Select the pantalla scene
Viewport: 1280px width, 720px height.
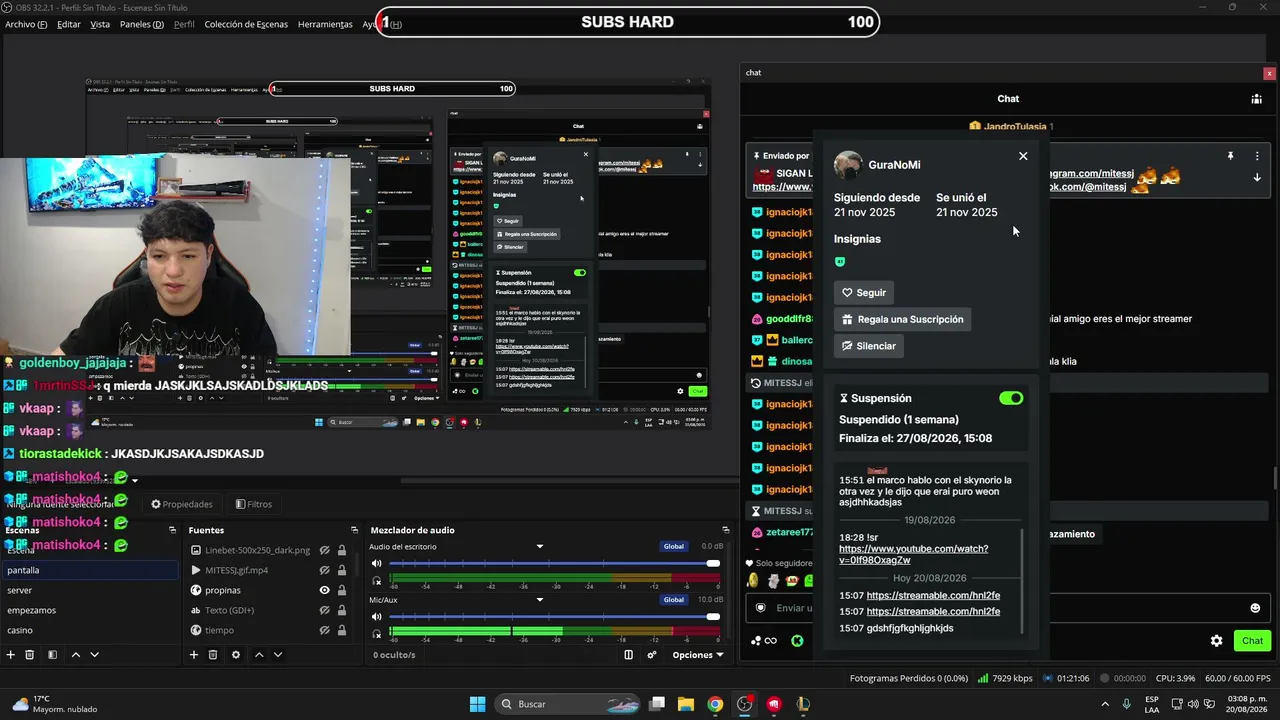pyautogui.click(x=90, y=570)
